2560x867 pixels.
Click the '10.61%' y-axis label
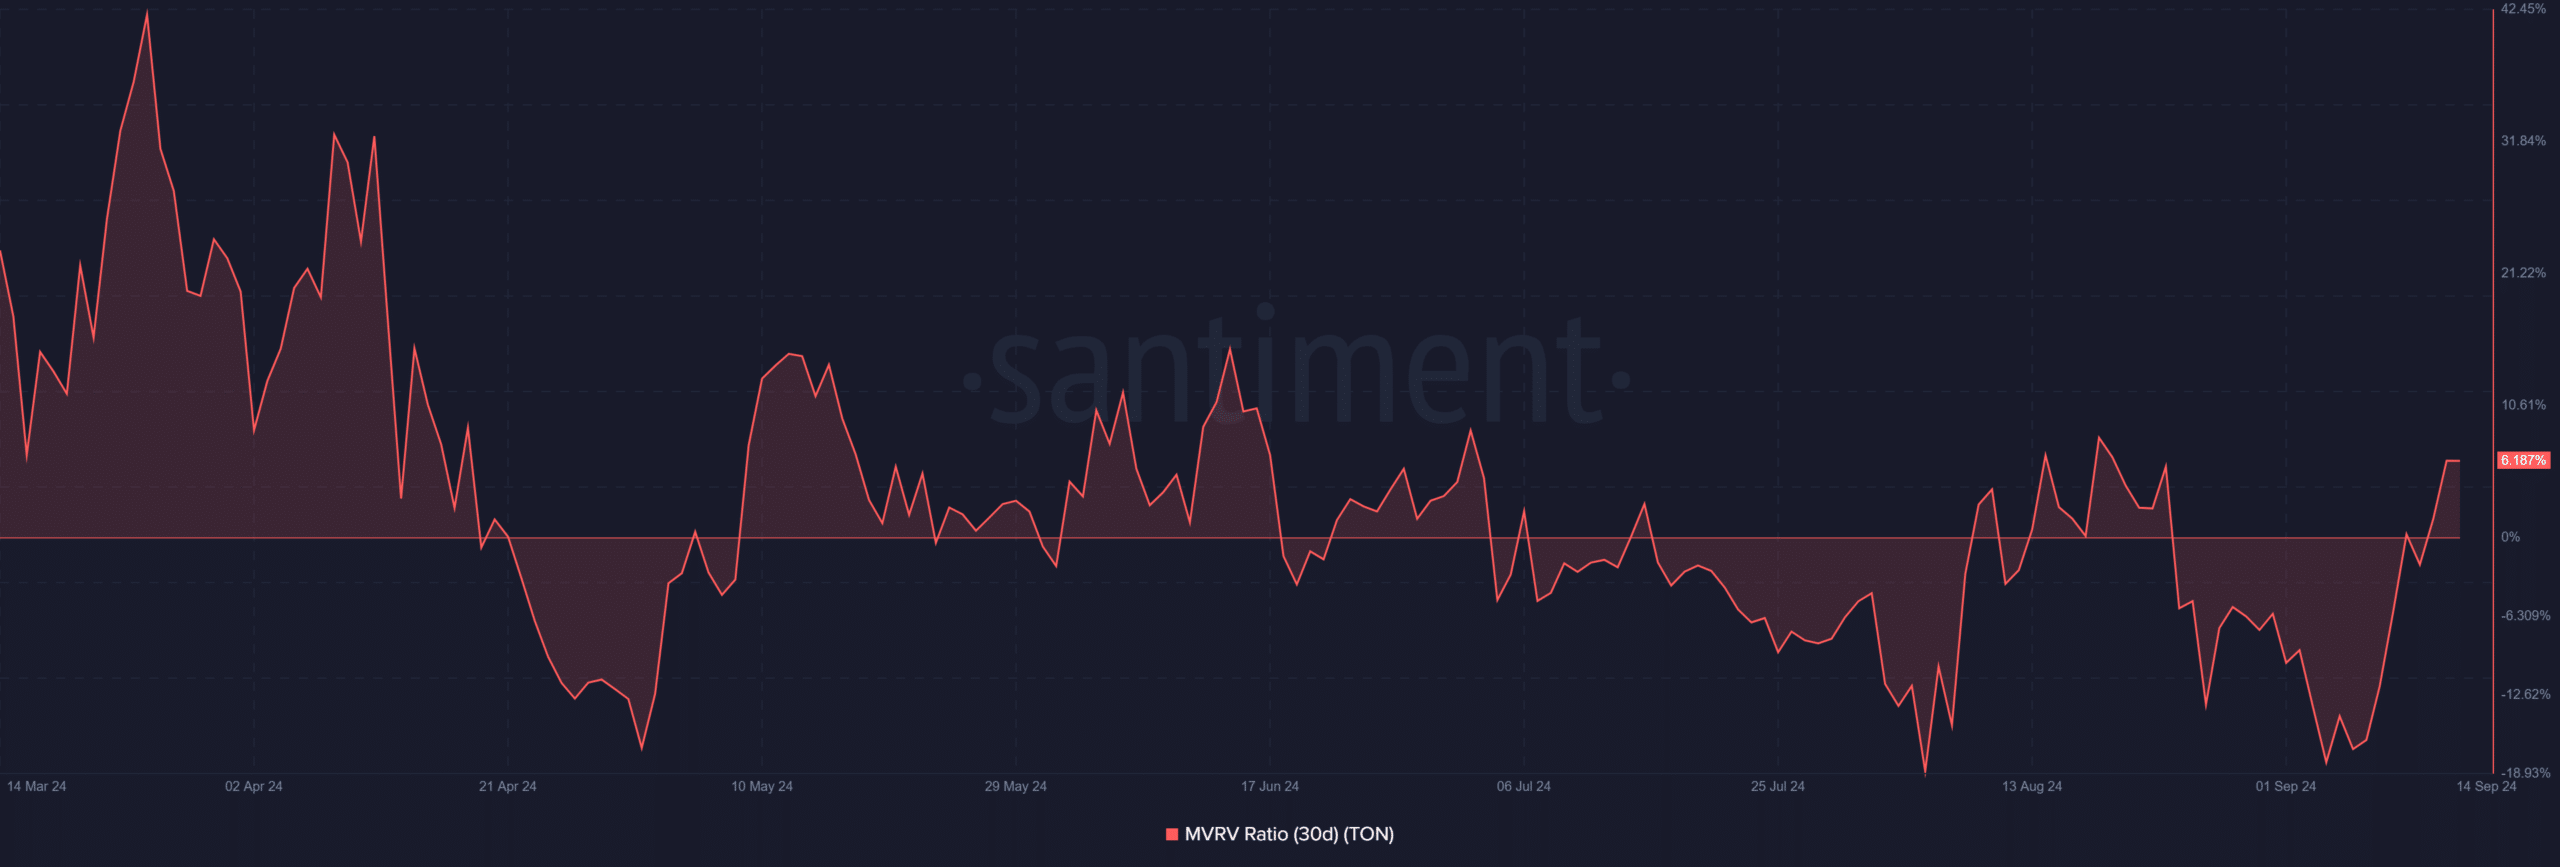tap(2523, 405)
